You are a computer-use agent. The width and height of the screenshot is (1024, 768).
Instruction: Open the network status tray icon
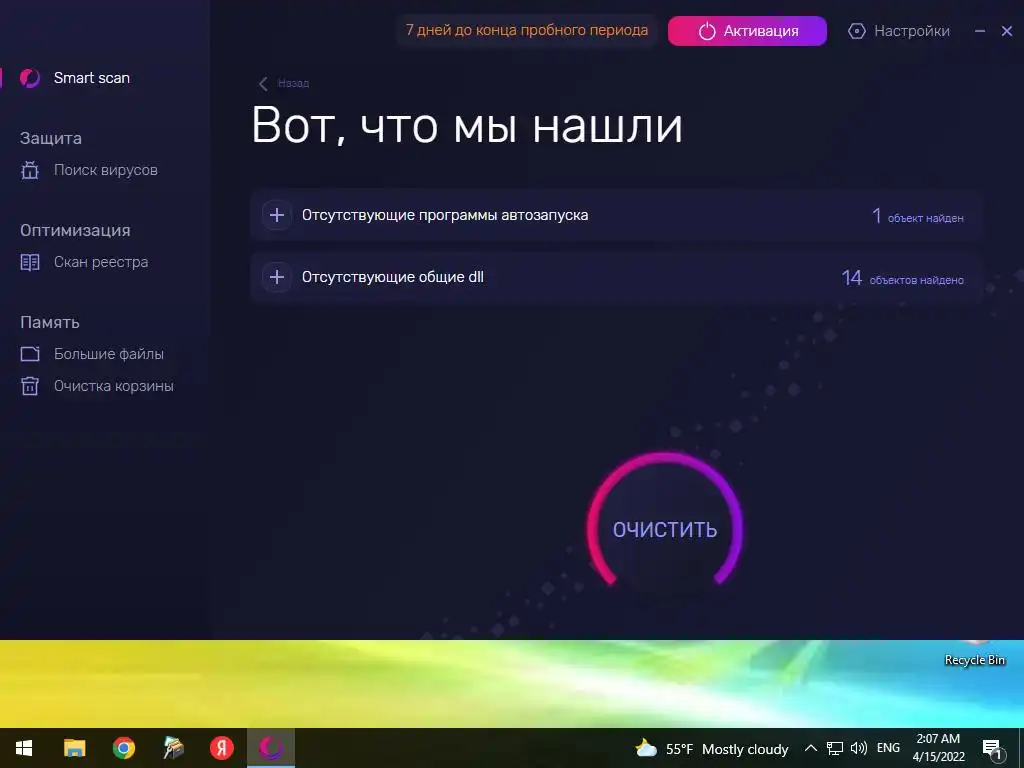(x=835, y=748)
